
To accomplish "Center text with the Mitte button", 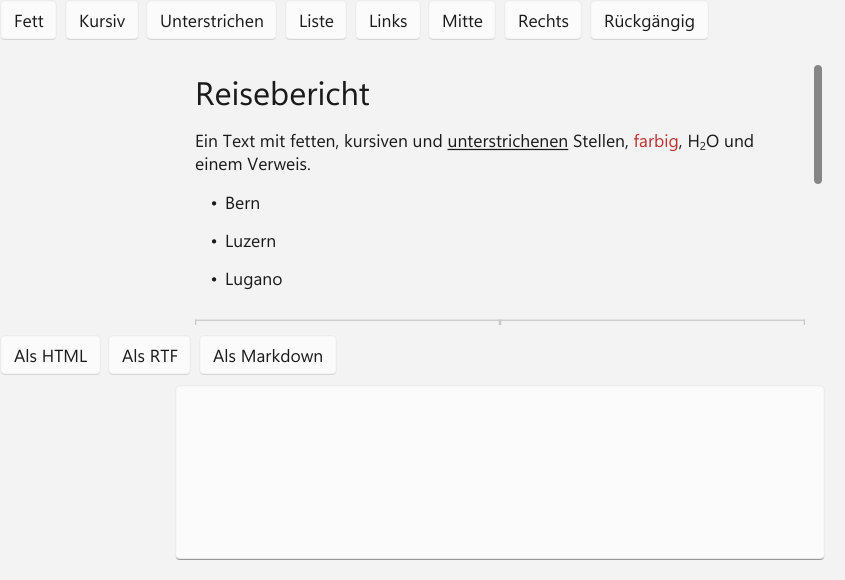I will click(462, 21).
